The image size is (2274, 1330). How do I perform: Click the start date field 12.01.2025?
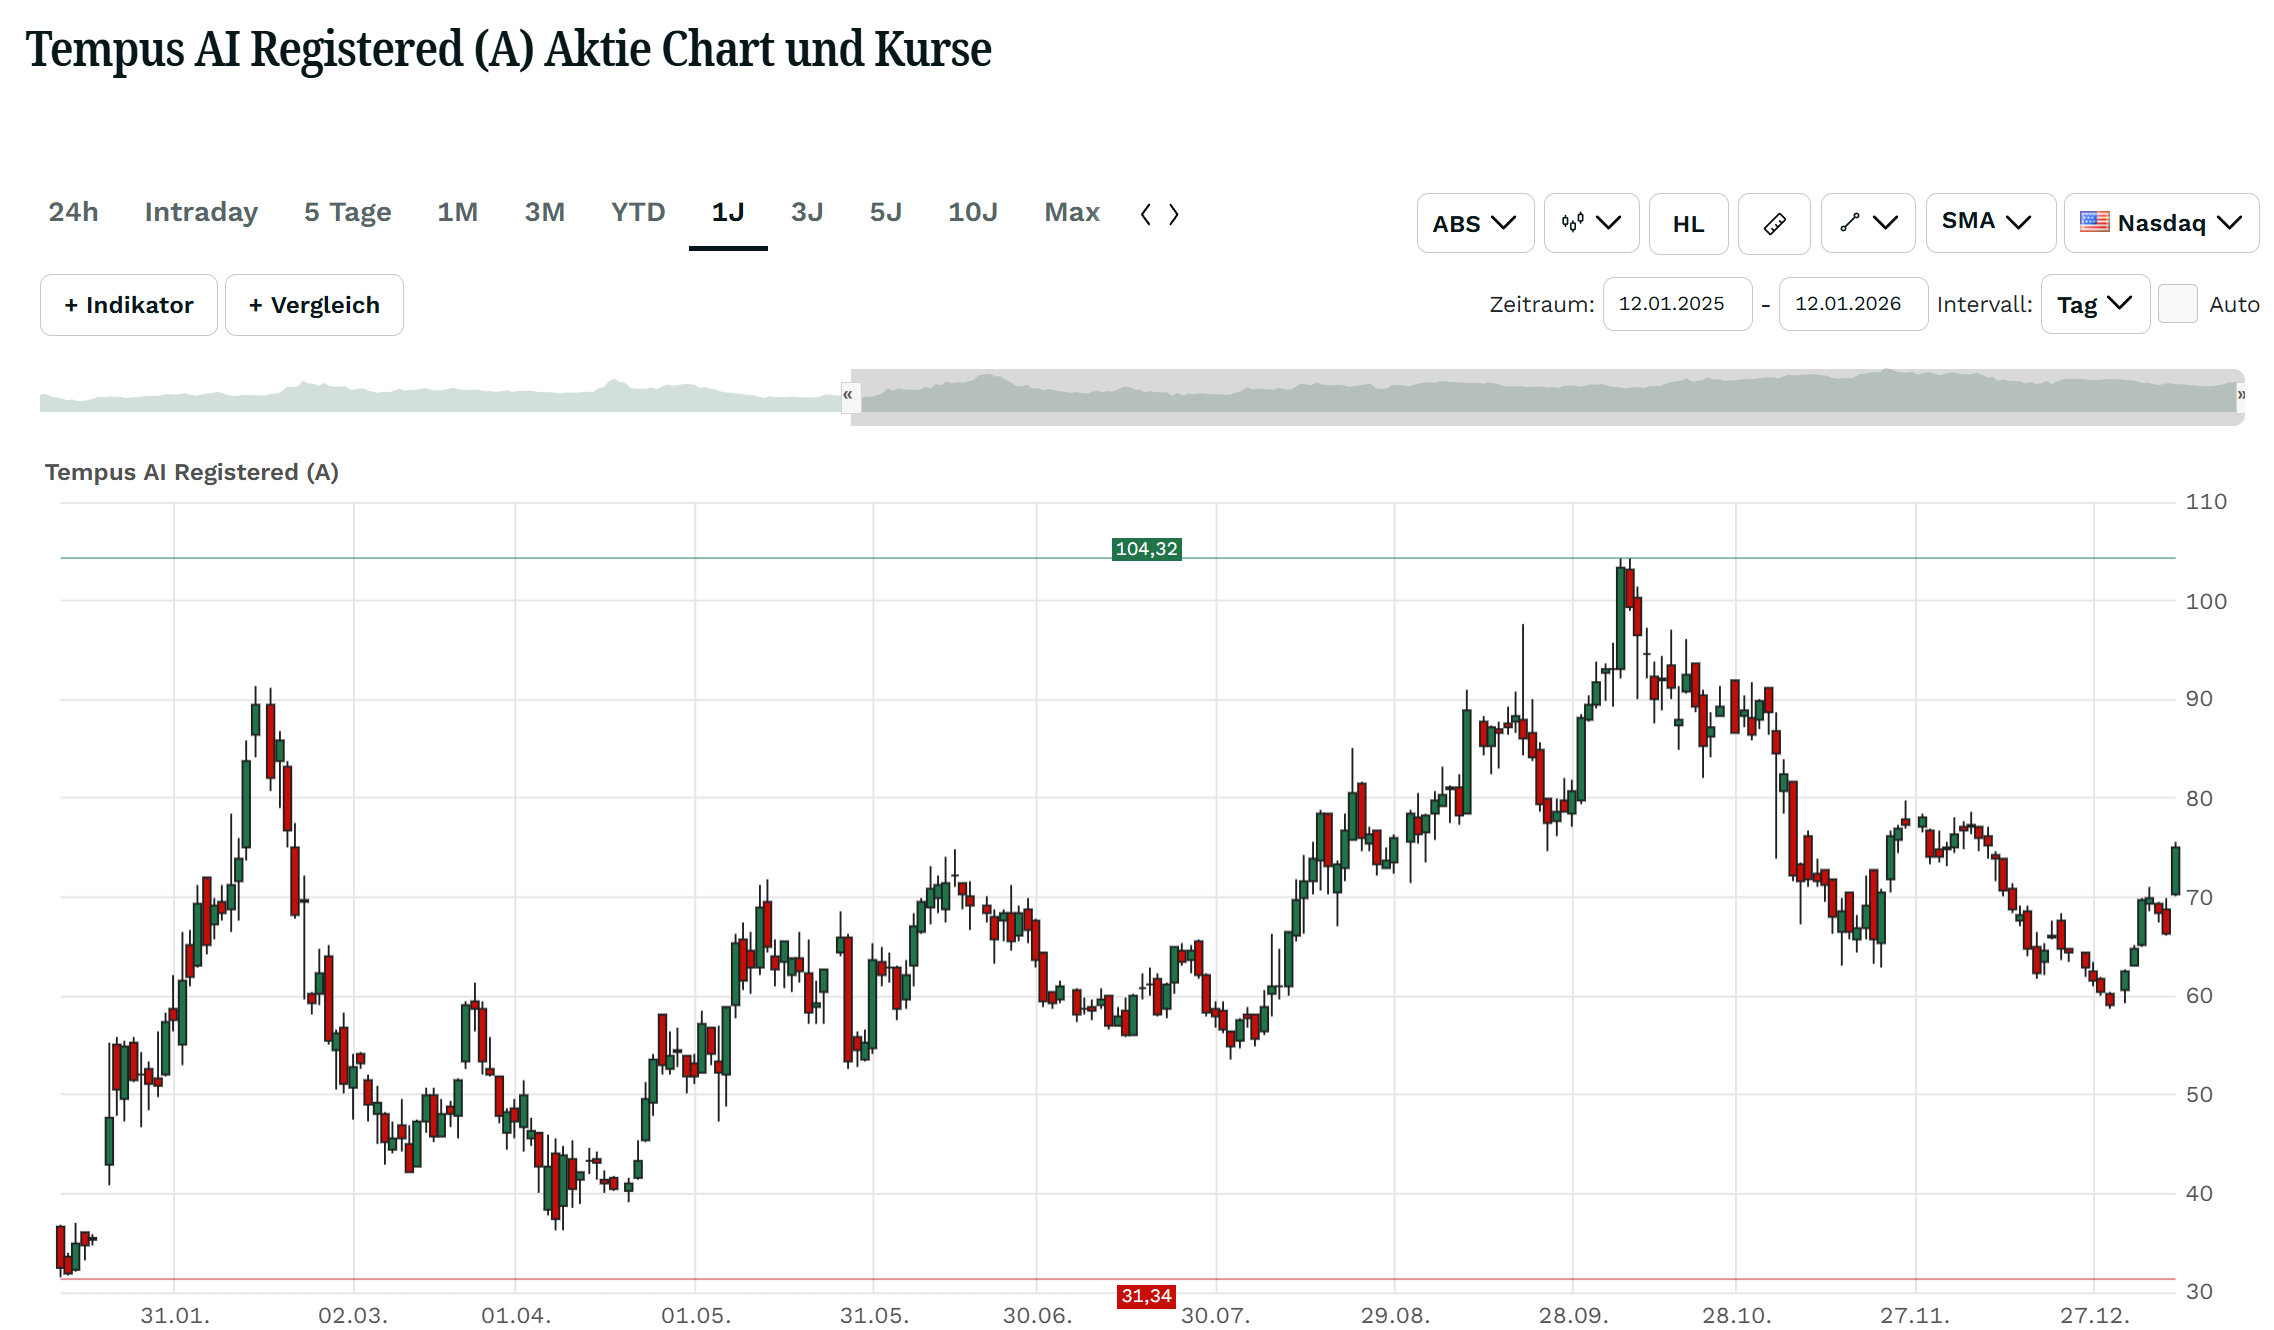1676,304
